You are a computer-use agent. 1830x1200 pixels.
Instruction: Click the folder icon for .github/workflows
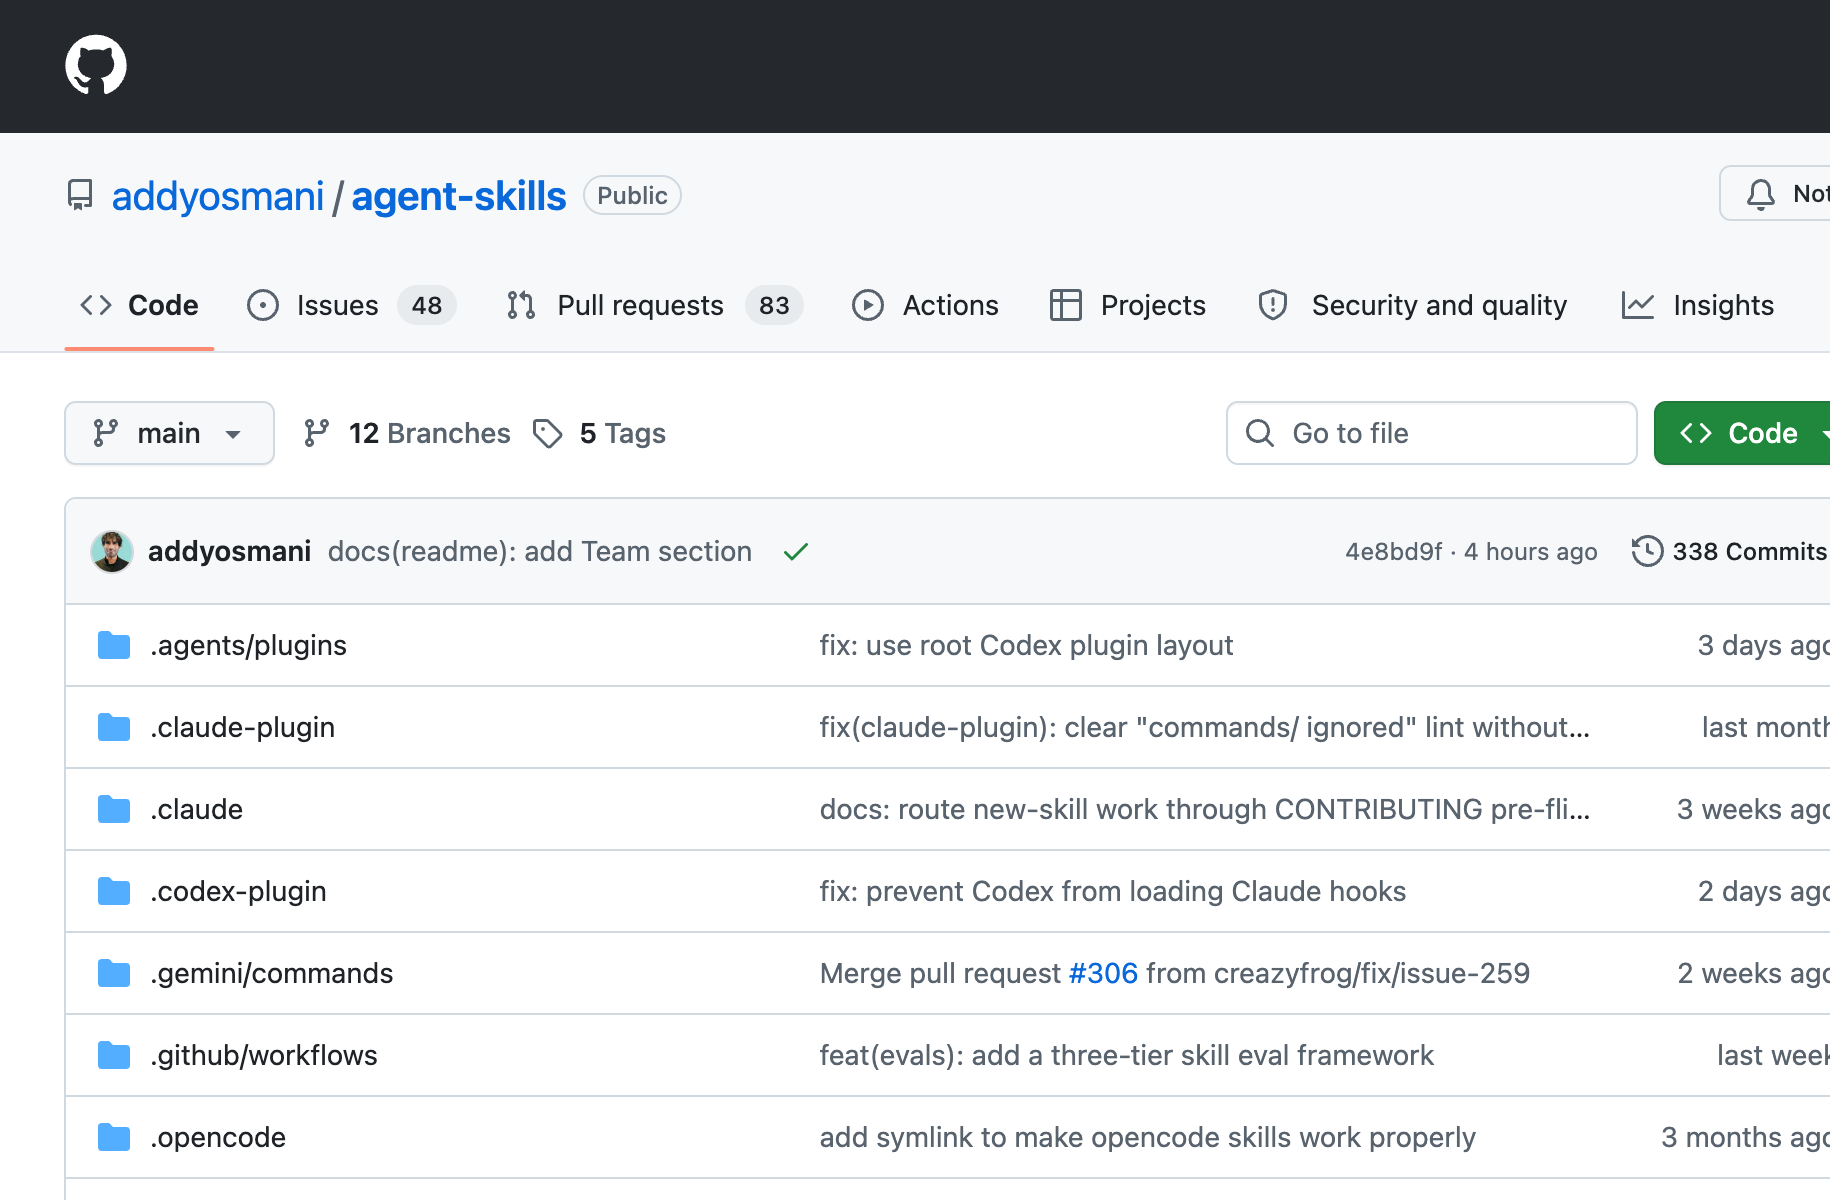point(114,1055)
